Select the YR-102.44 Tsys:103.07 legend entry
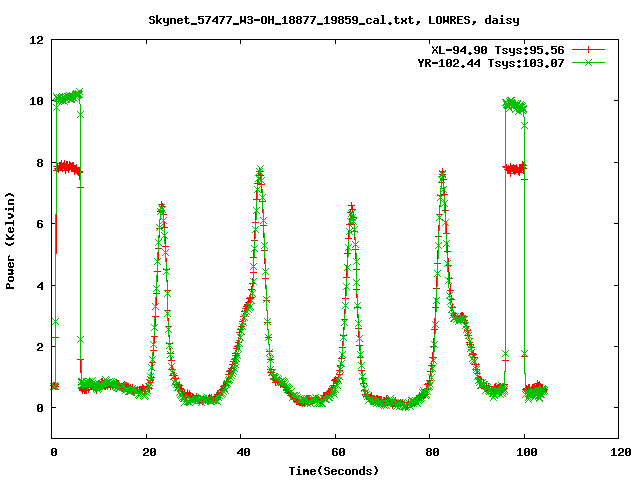 pos(491,63)
